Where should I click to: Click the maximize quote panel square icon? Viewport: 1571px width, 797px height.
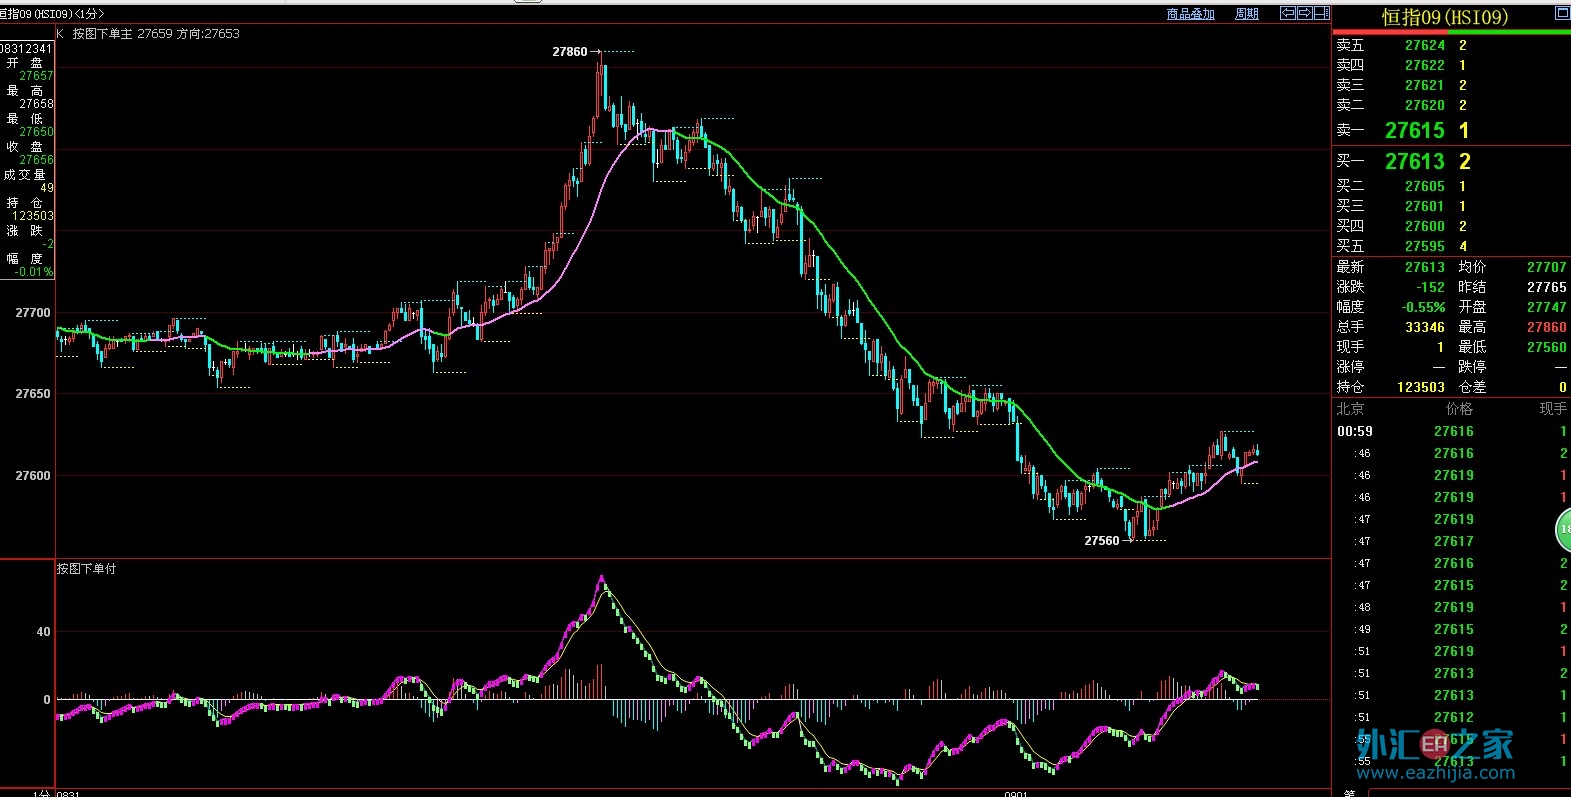point(1562,13)
